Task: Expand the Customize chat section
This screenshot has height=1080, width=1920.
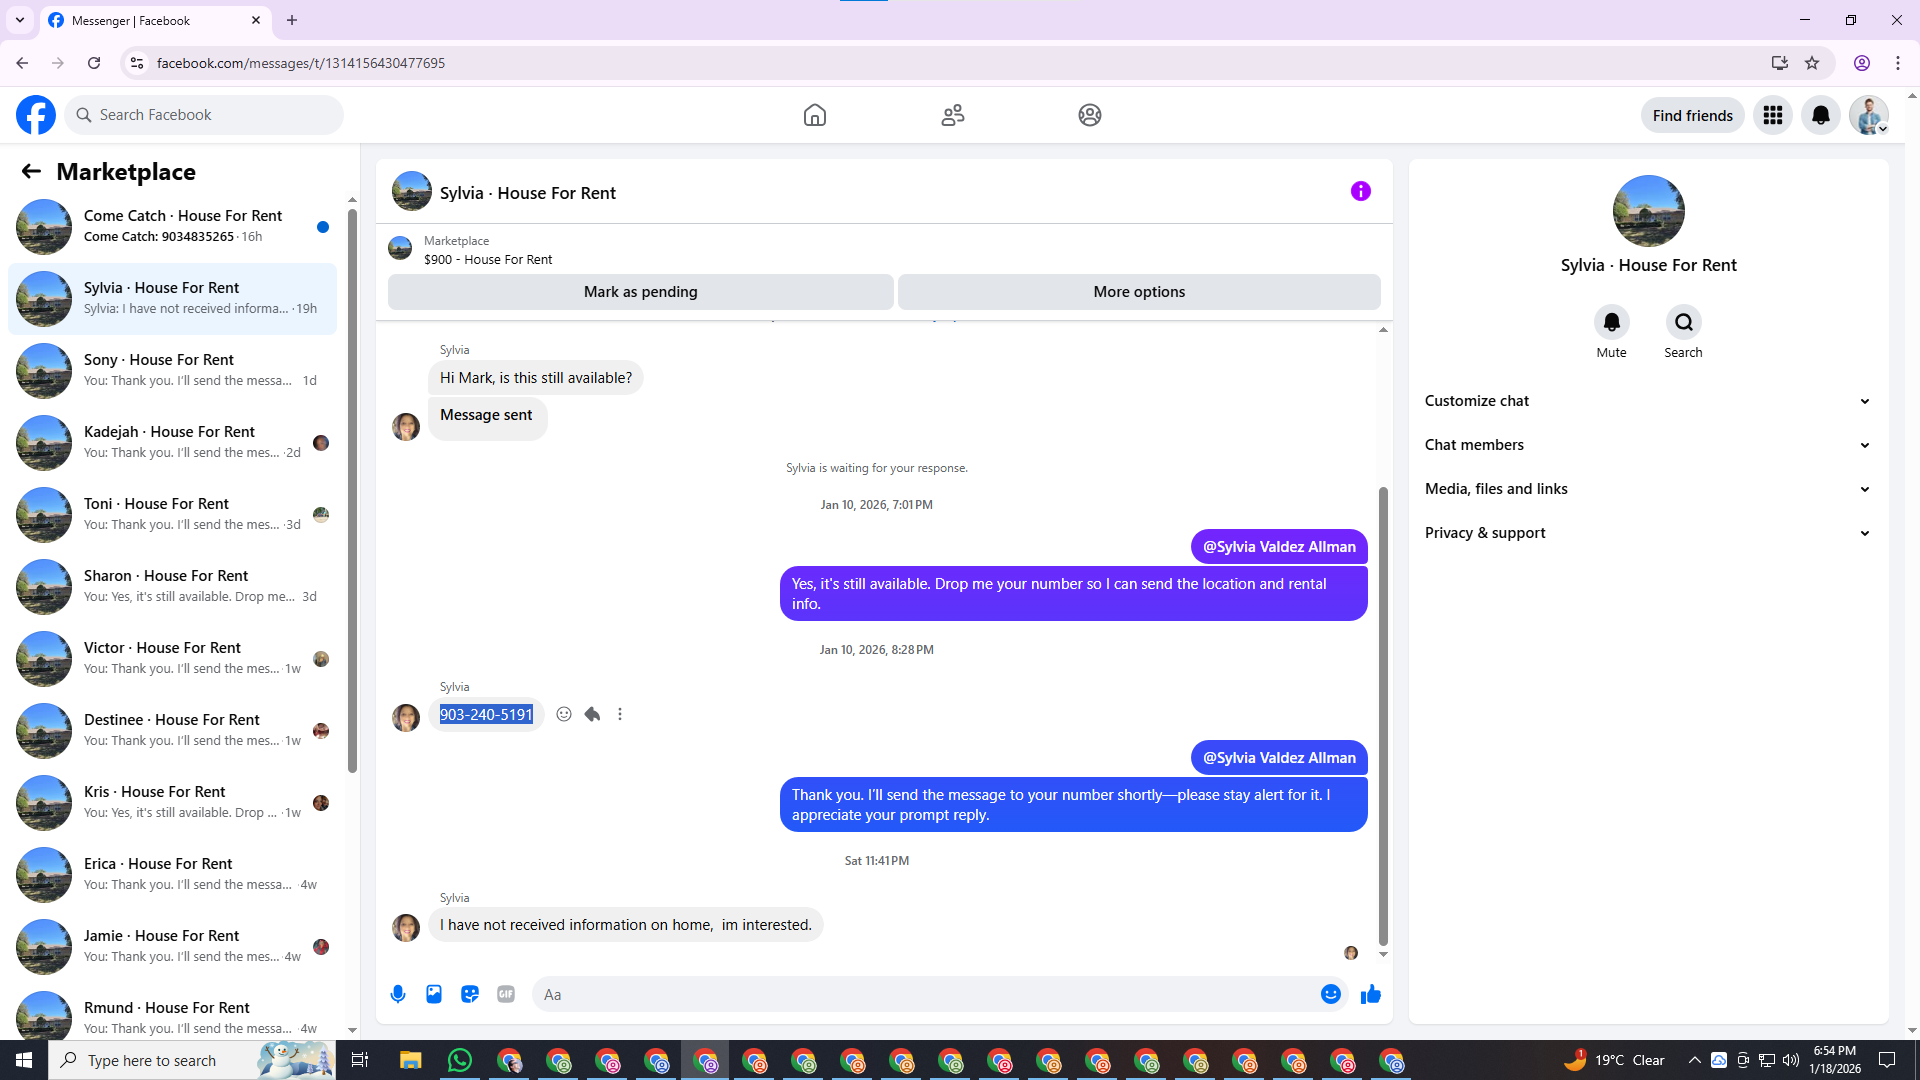Action: click(x=1647, y=401)
